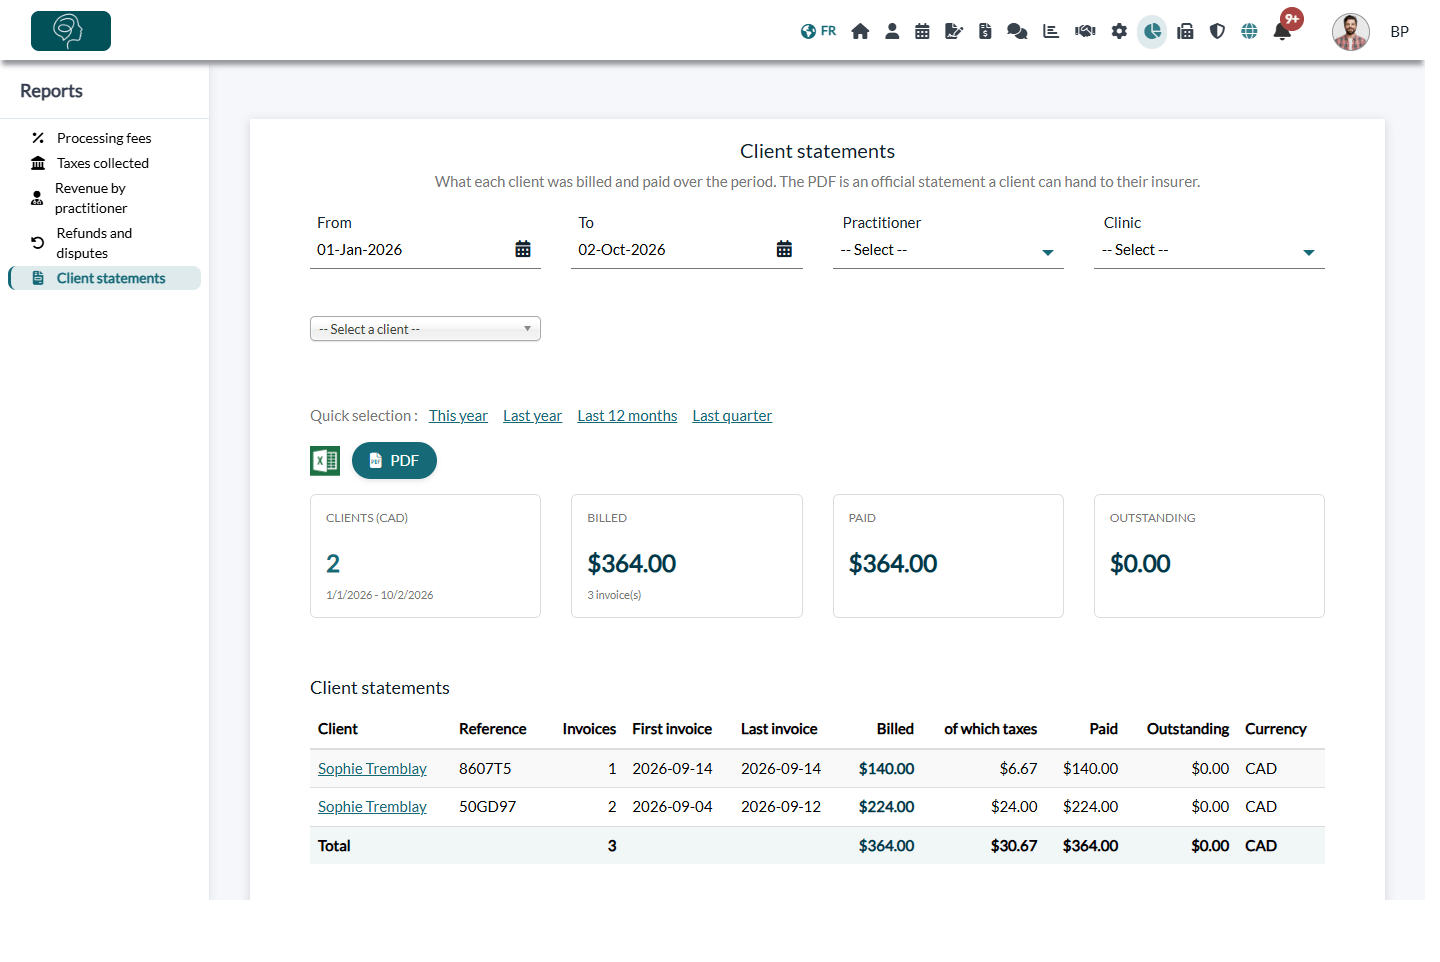Click the app logo
Screen dimensions: 1440x962
point(71,31)
